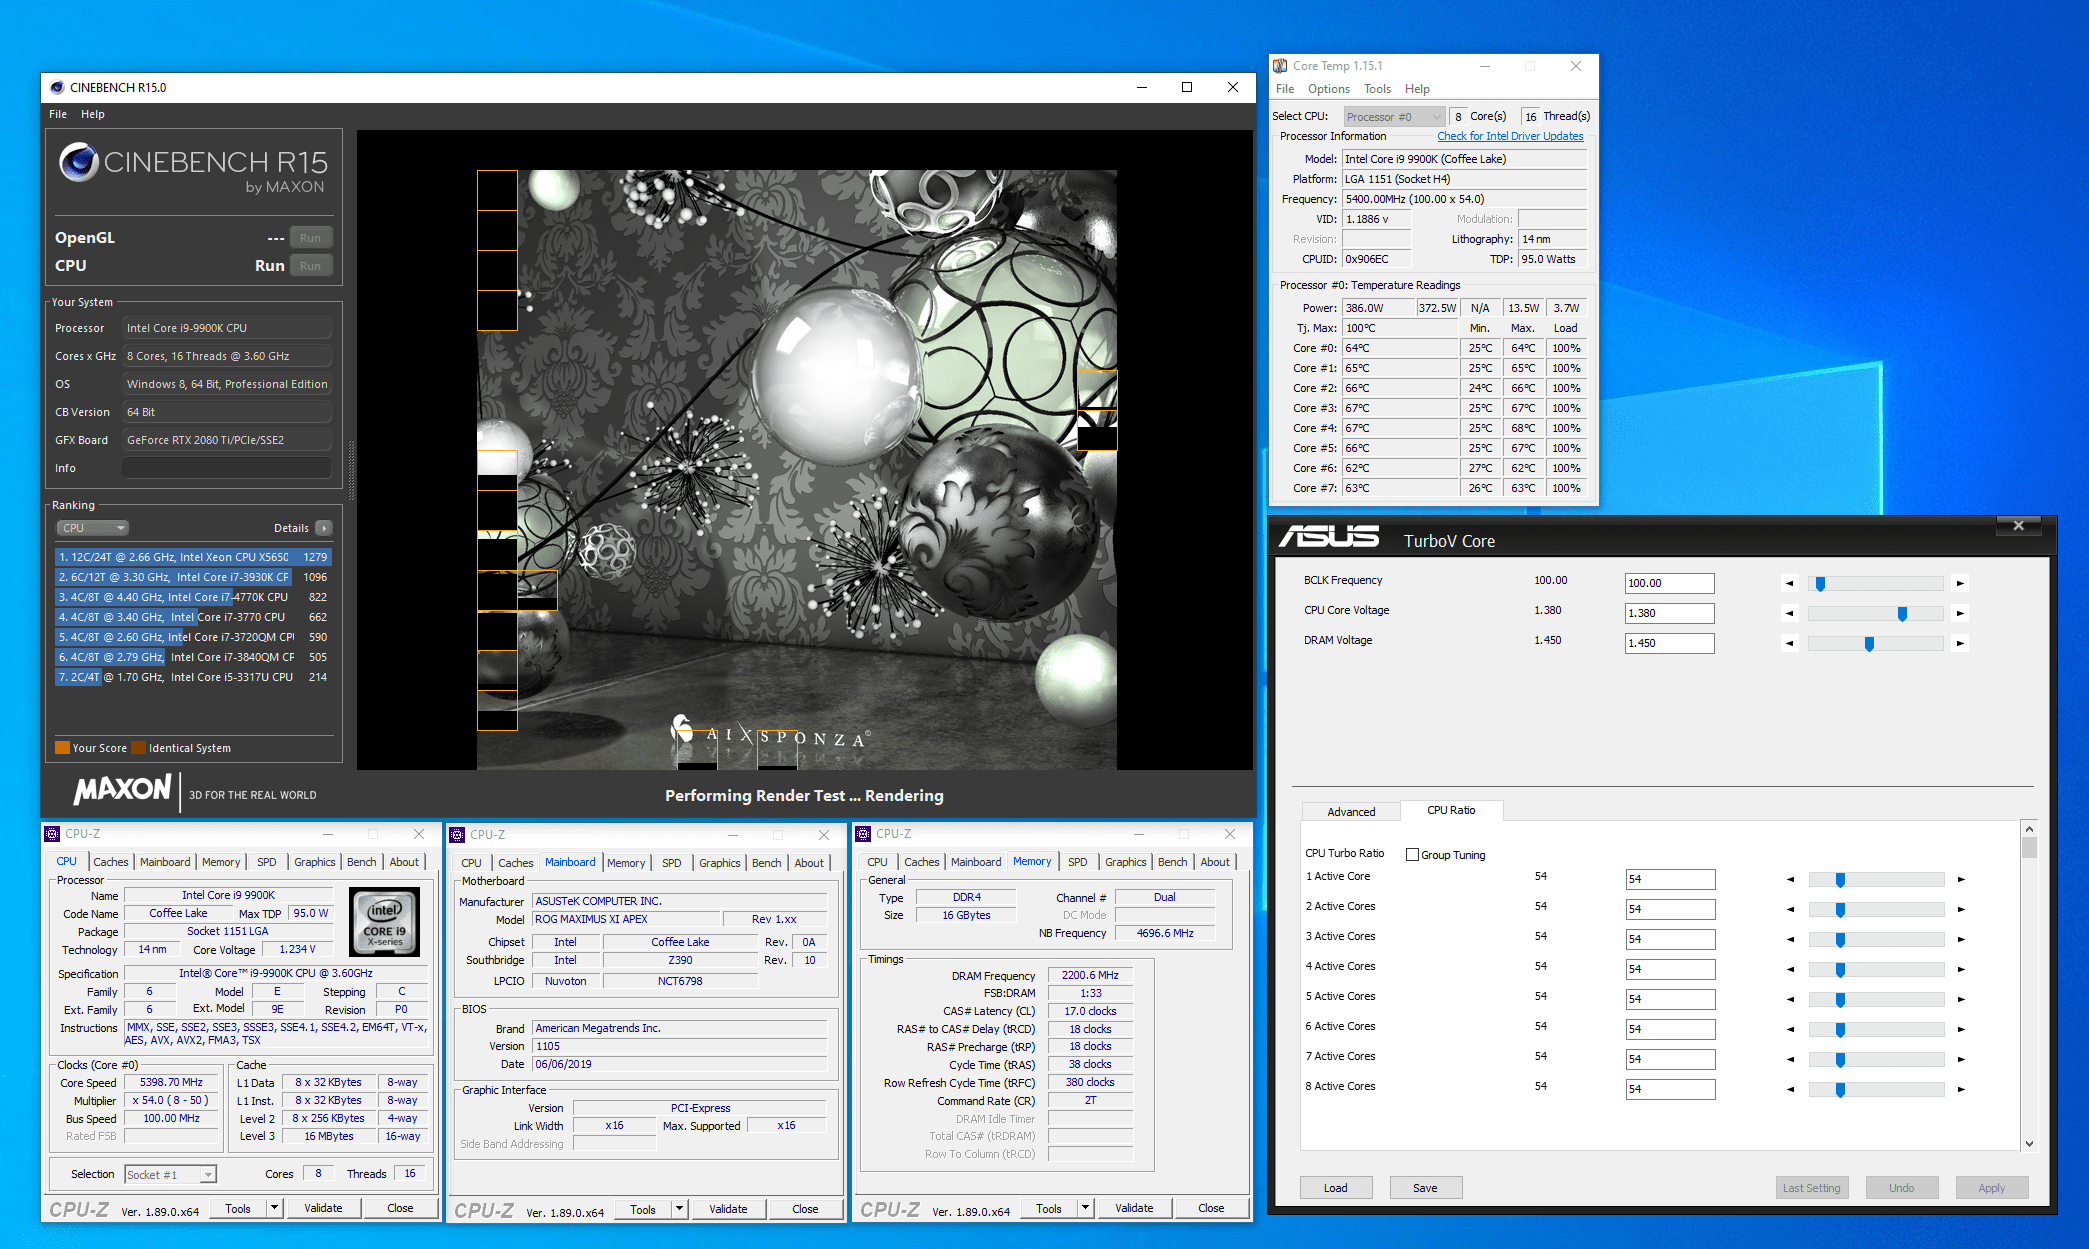Click the Details arrow in Cinebench Ranking
Image resolution: width=2089 pixels, height=1249 pixels.
point(323,528)
